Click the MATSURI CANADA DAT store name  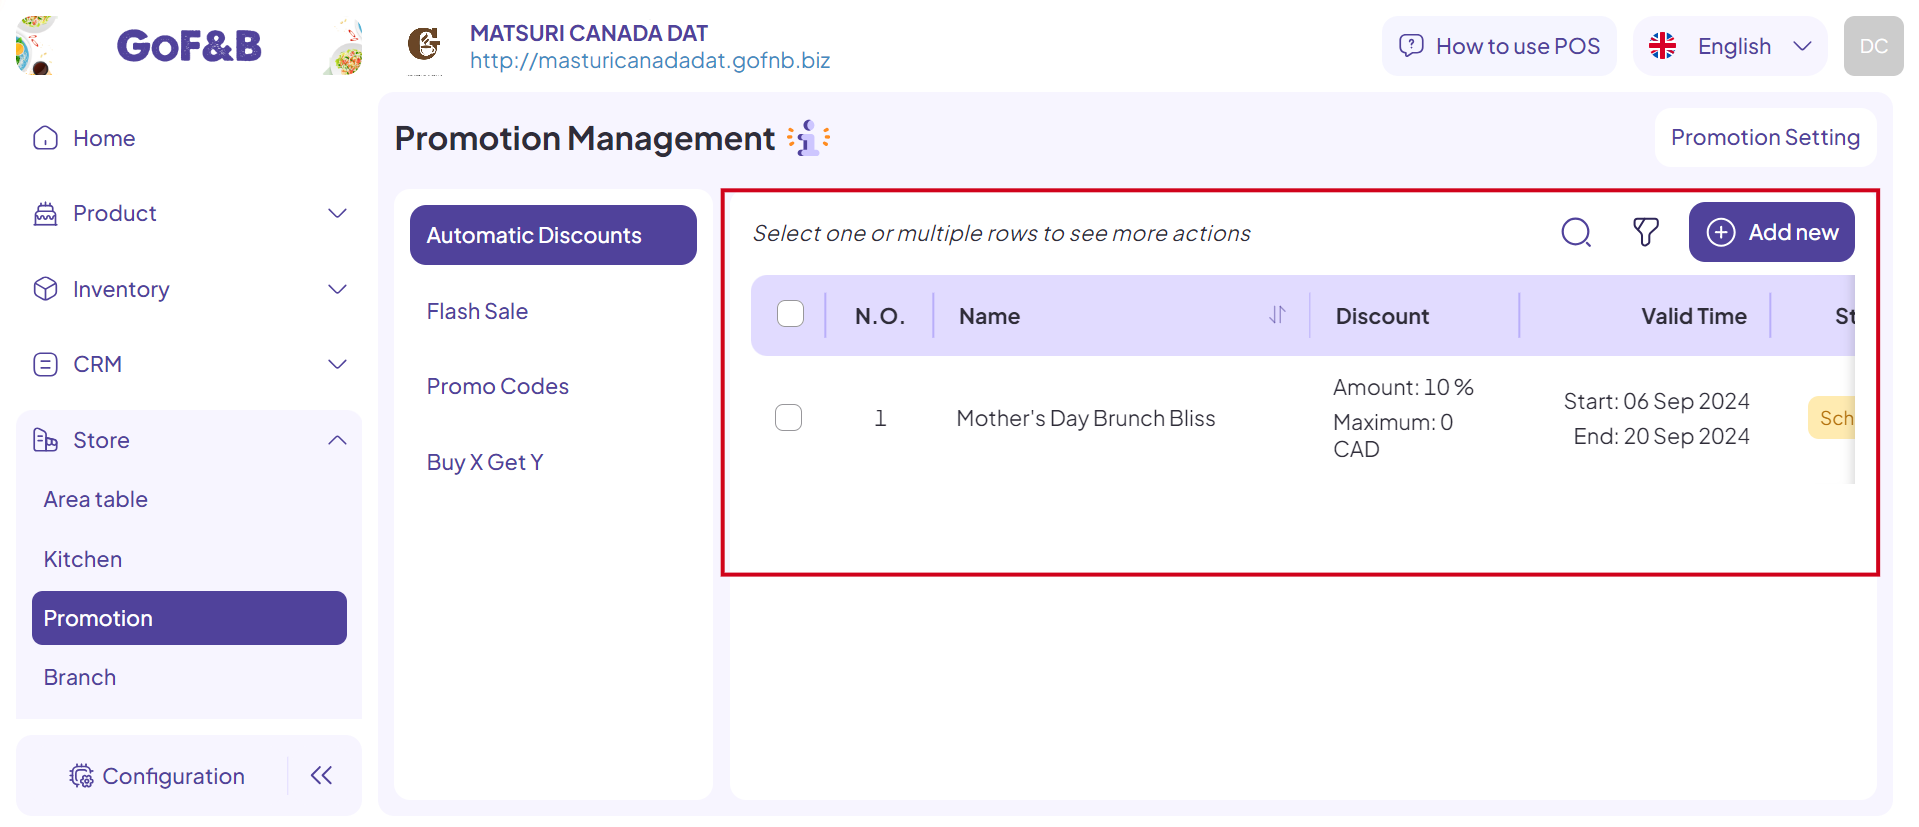589,33
